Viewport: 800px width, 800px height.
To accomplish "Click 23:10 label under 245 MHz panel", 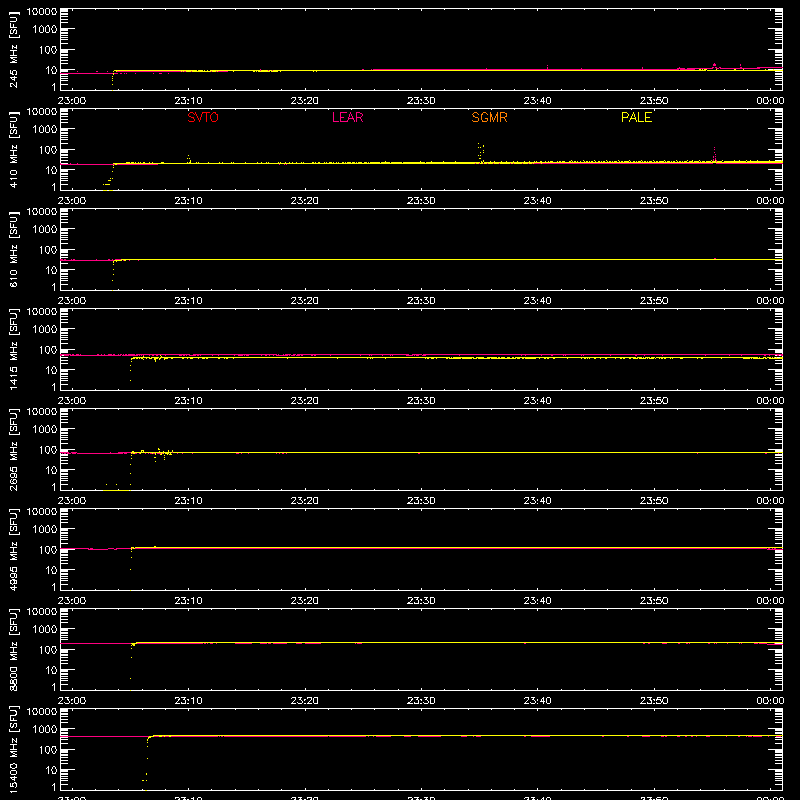I will (x=188, y=101).
